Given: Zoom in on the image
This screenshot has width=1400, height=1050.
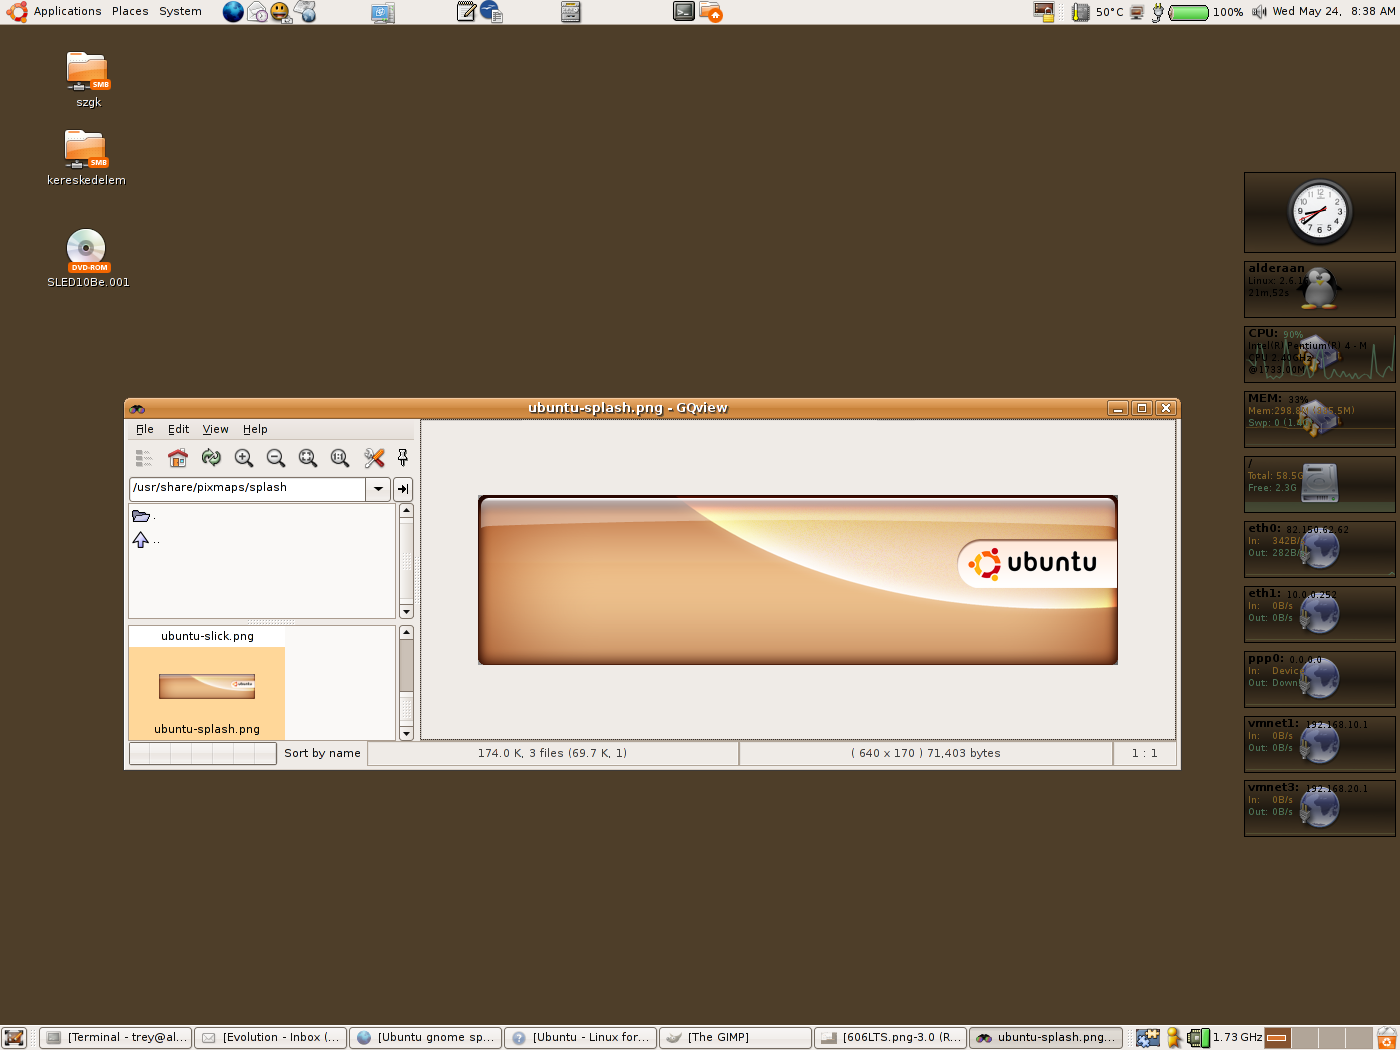Looking at the screenshot, I should [x=243, y=458].
